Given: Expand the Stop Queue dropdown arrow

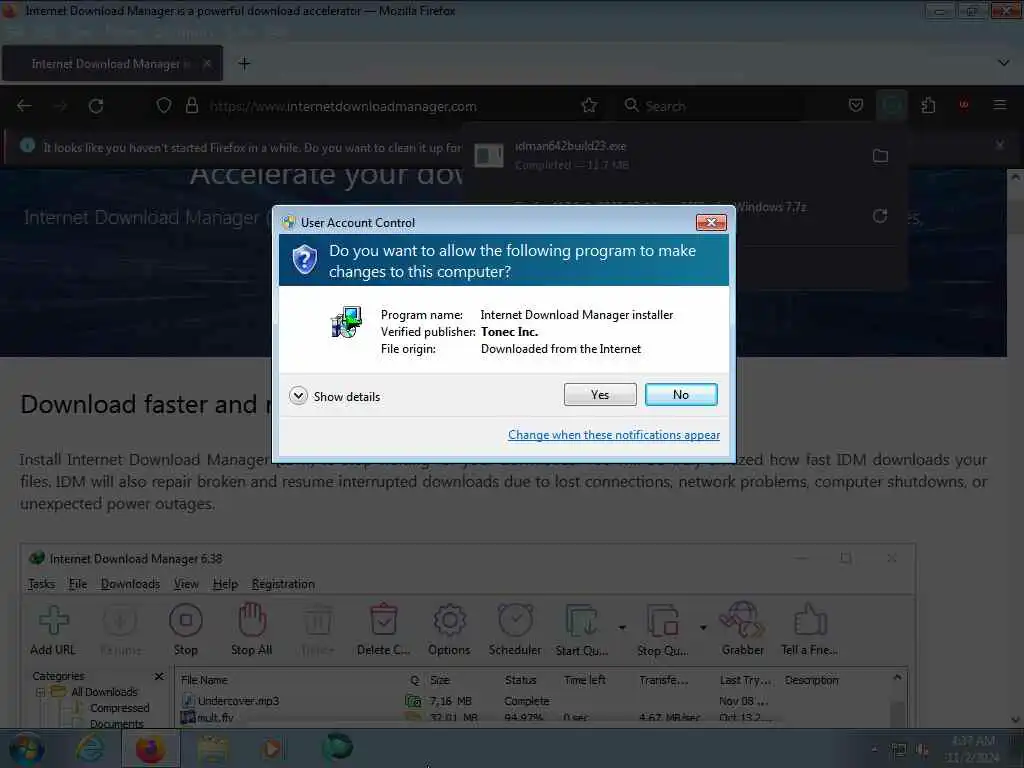Looking at the screenshot, I should 703,628.
